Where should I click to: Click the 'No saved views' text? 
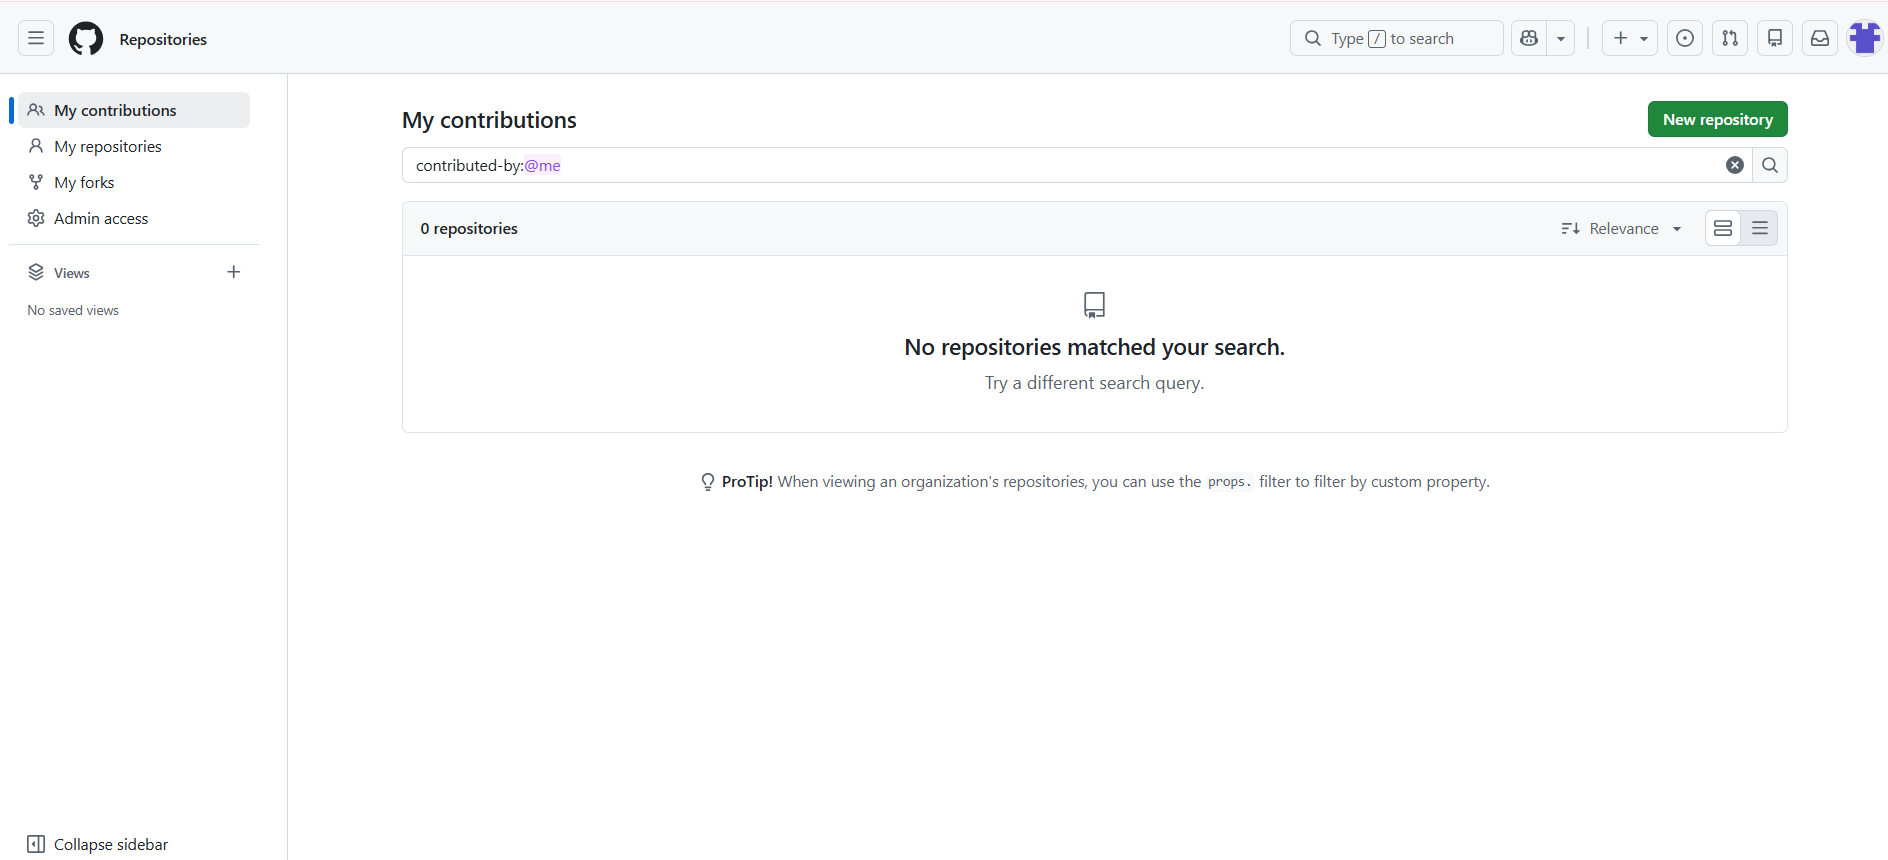[73, 310]
